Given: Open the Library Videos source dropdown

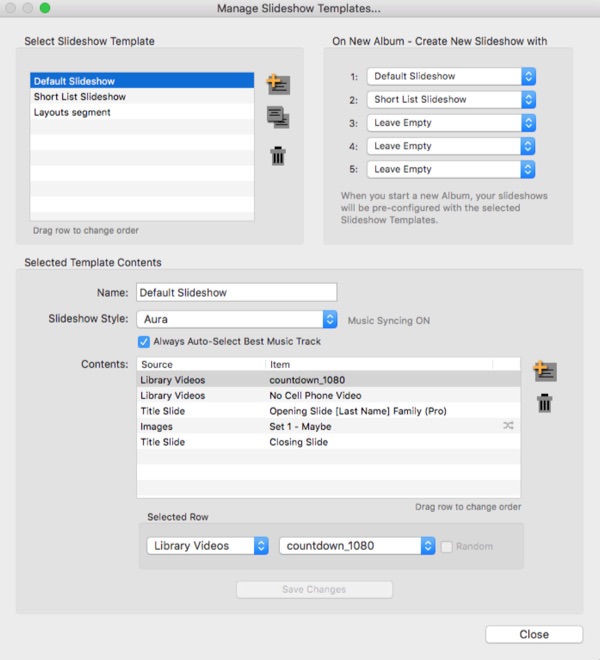Looking at the screenshot, I should pos(207,546).
